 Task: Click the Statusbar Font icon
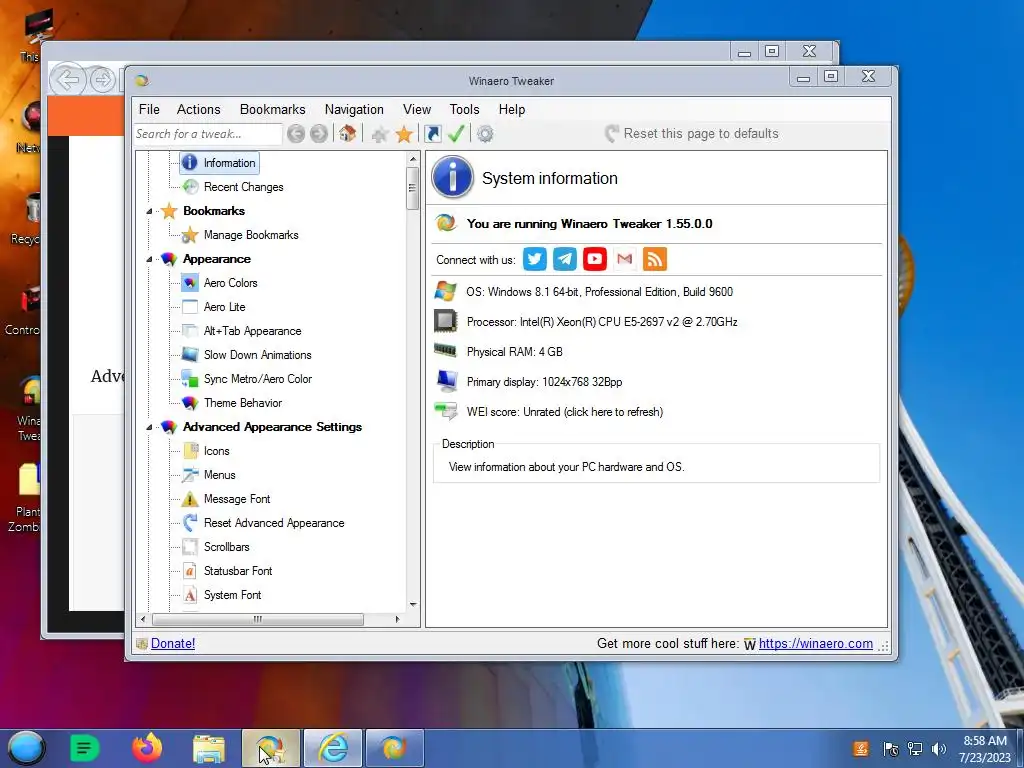(x=189, y=571)
